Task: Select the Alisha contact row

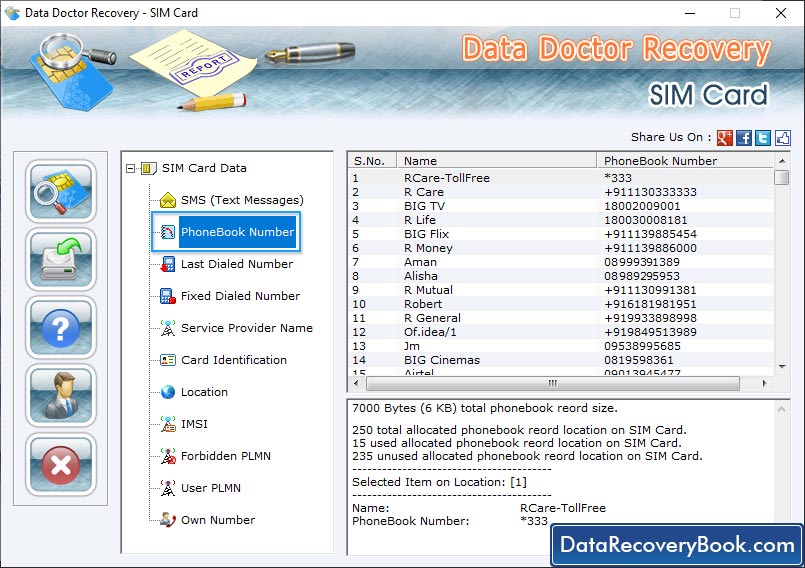Action: click(561, 276)
